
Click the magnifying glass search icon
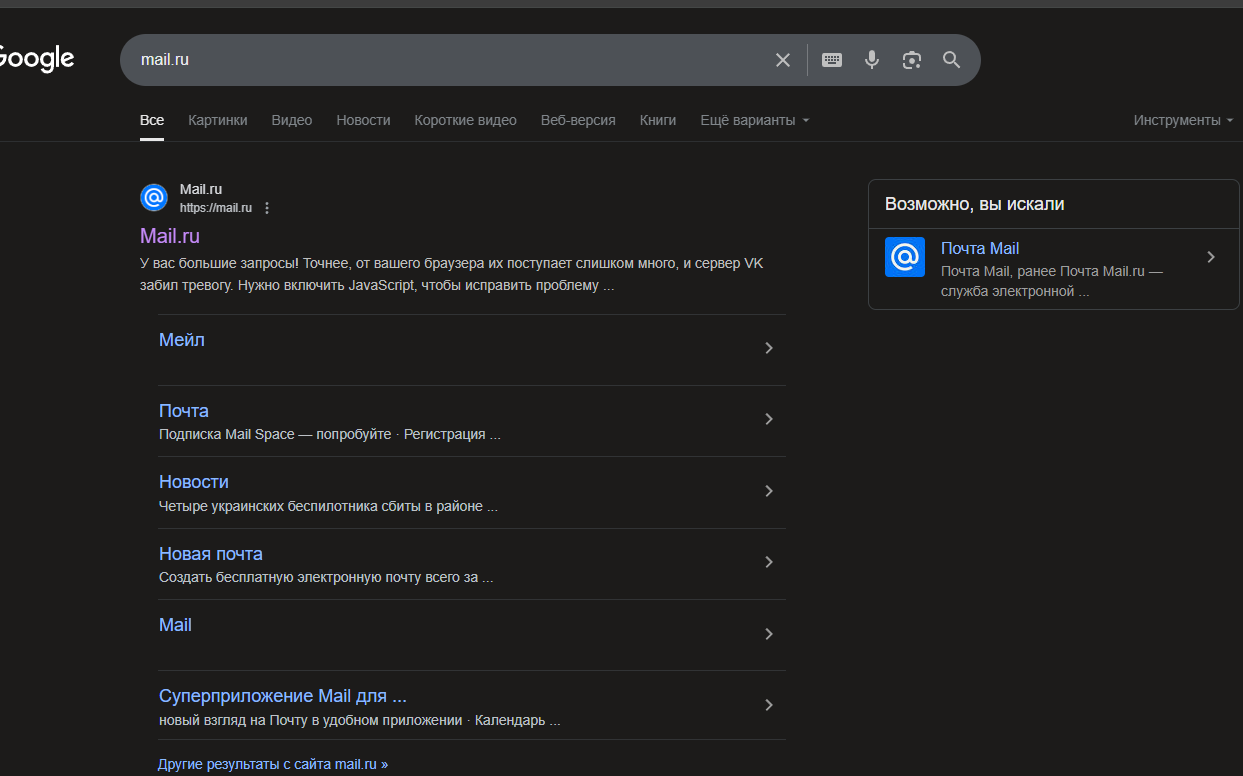(951, 60)
